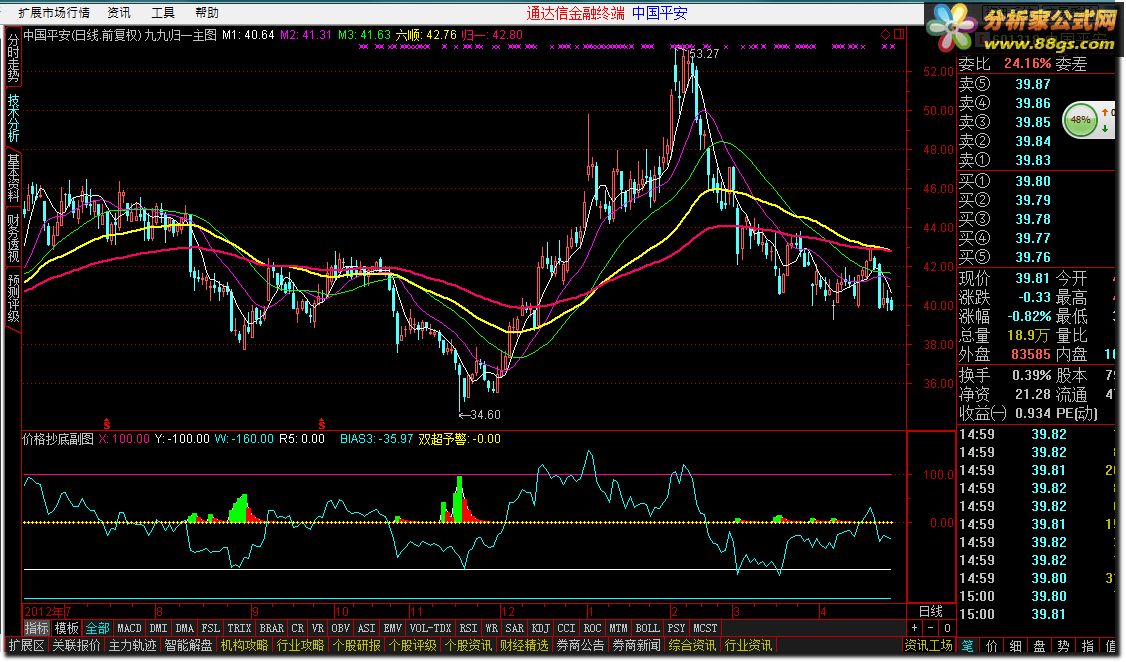This screenshot has height=662, width=1126.
Task: Switch indicator to OBV
Action: (x=340, y=628)
